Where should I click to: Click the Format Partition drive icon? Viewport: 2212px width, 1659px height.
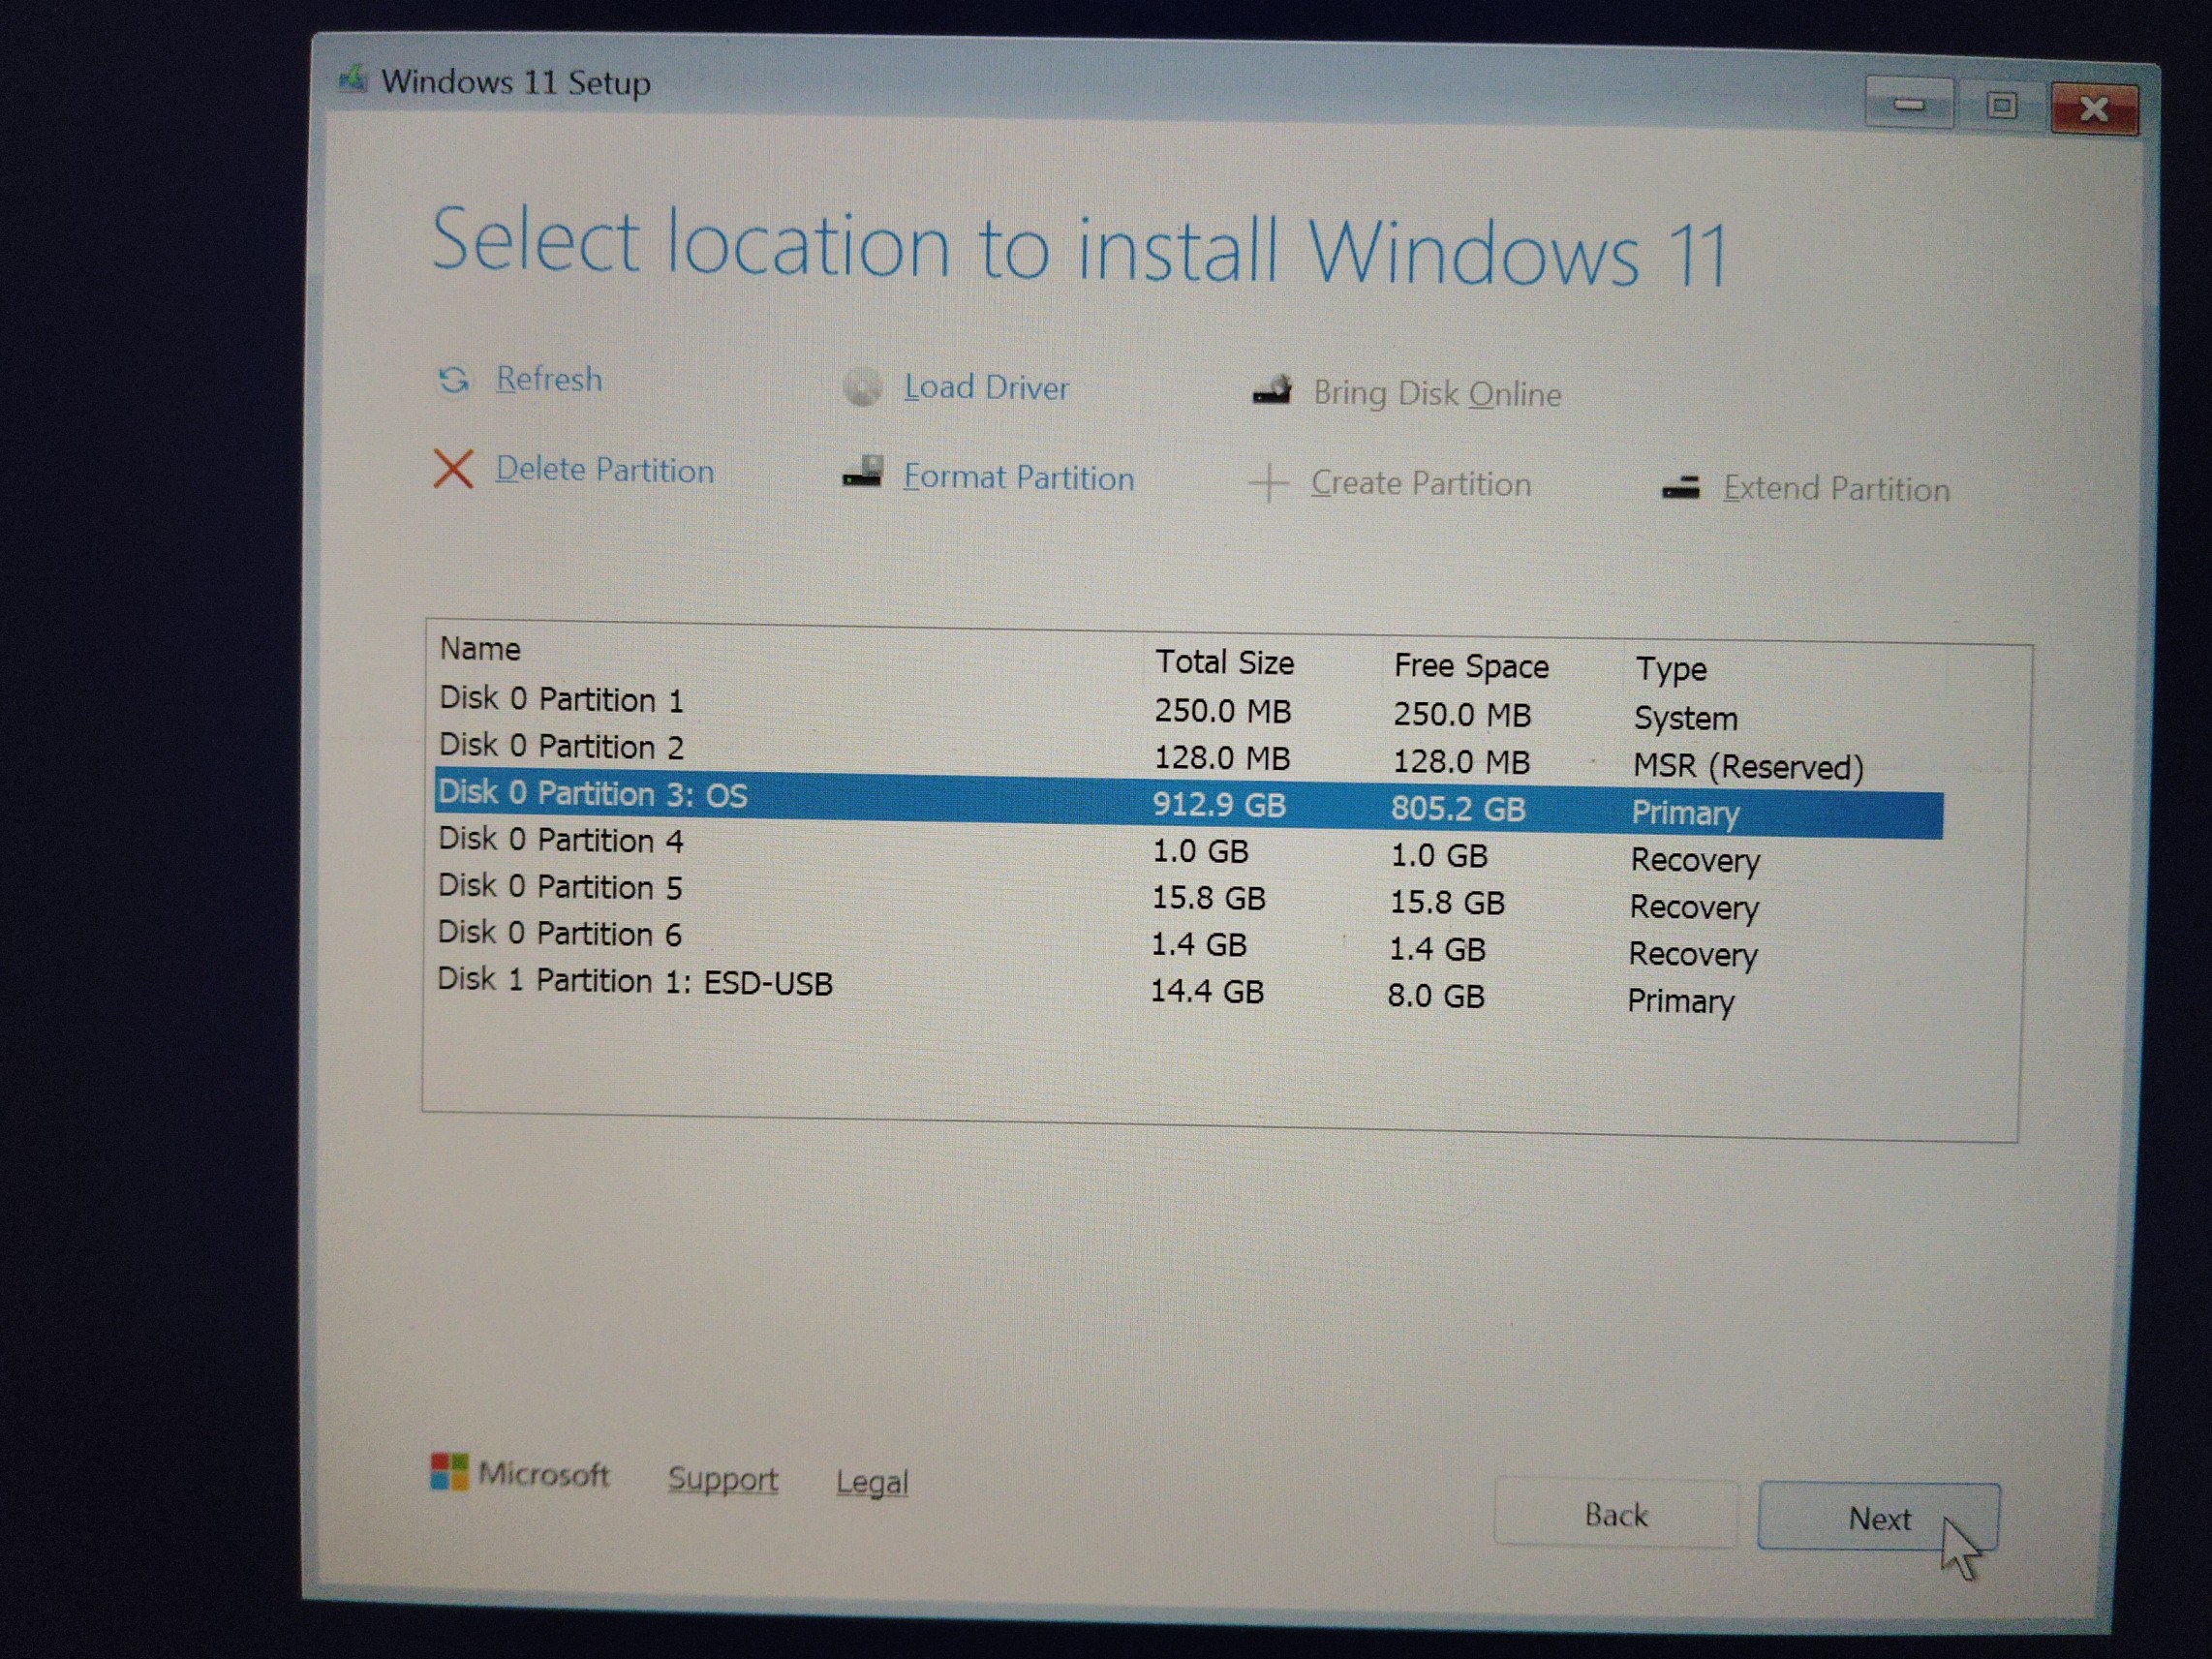tap(862, 472)
